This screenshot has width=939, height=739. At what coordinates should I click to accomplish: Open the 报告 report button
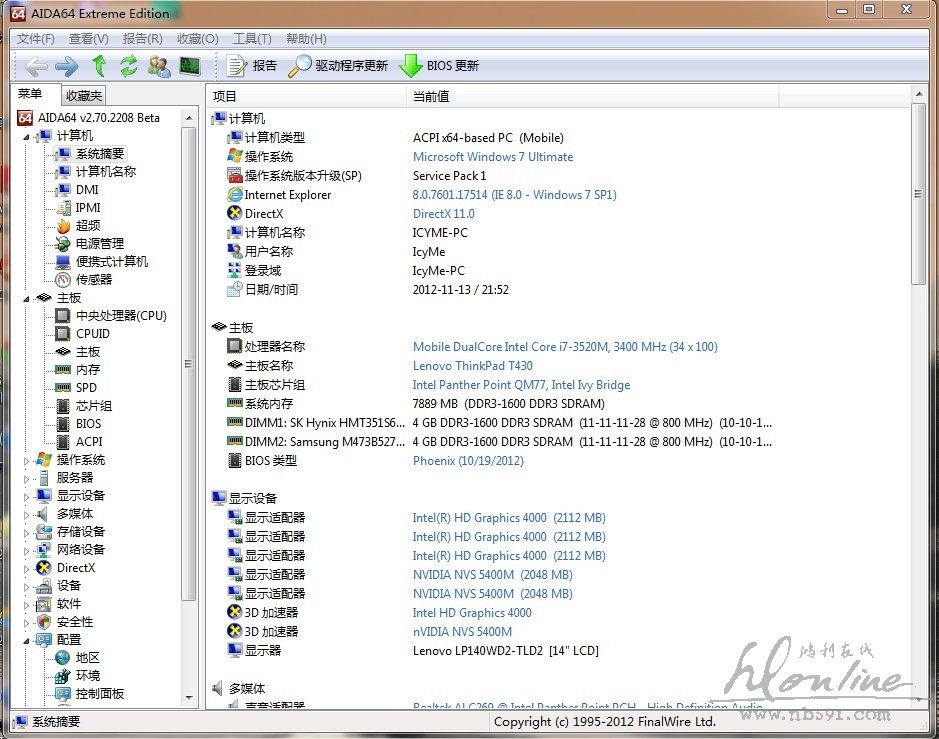pos(252,66)
